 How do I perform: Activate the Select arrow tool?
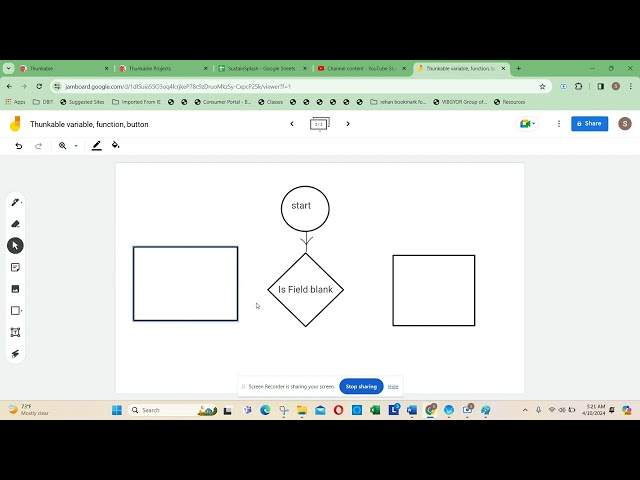16,246
